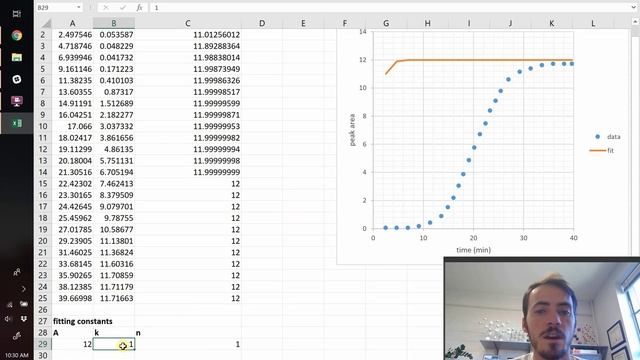
Task: Open the clock showing 10:30 AM
Action: pyautogui.click(x=17, y=355)
